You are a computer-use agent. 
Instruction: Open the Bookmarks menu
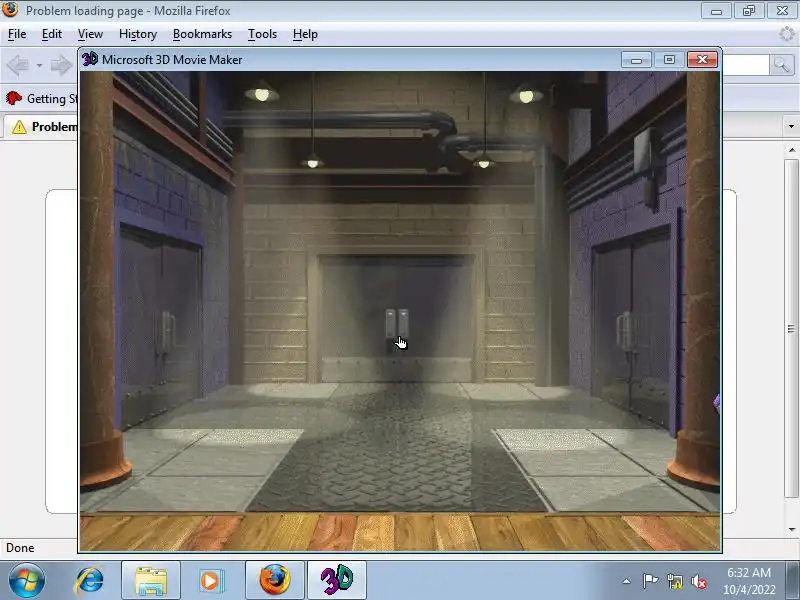click(202, 34)
